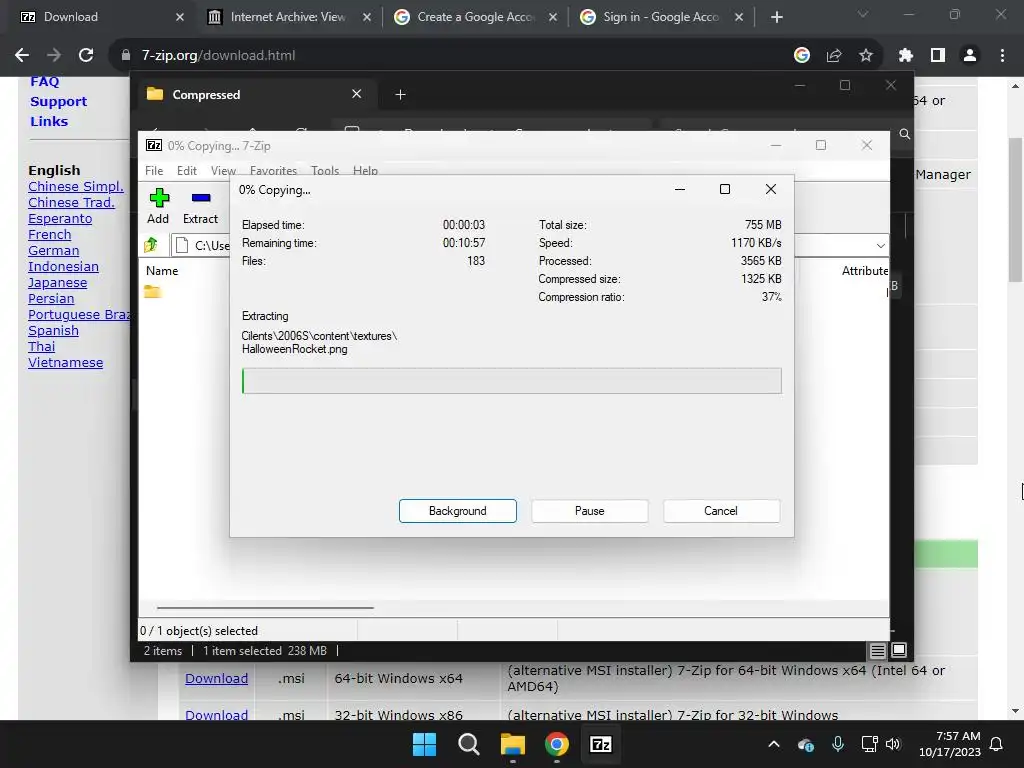1024x768 pixels.
Task: Pause the extraction
Action: point(590,511)
